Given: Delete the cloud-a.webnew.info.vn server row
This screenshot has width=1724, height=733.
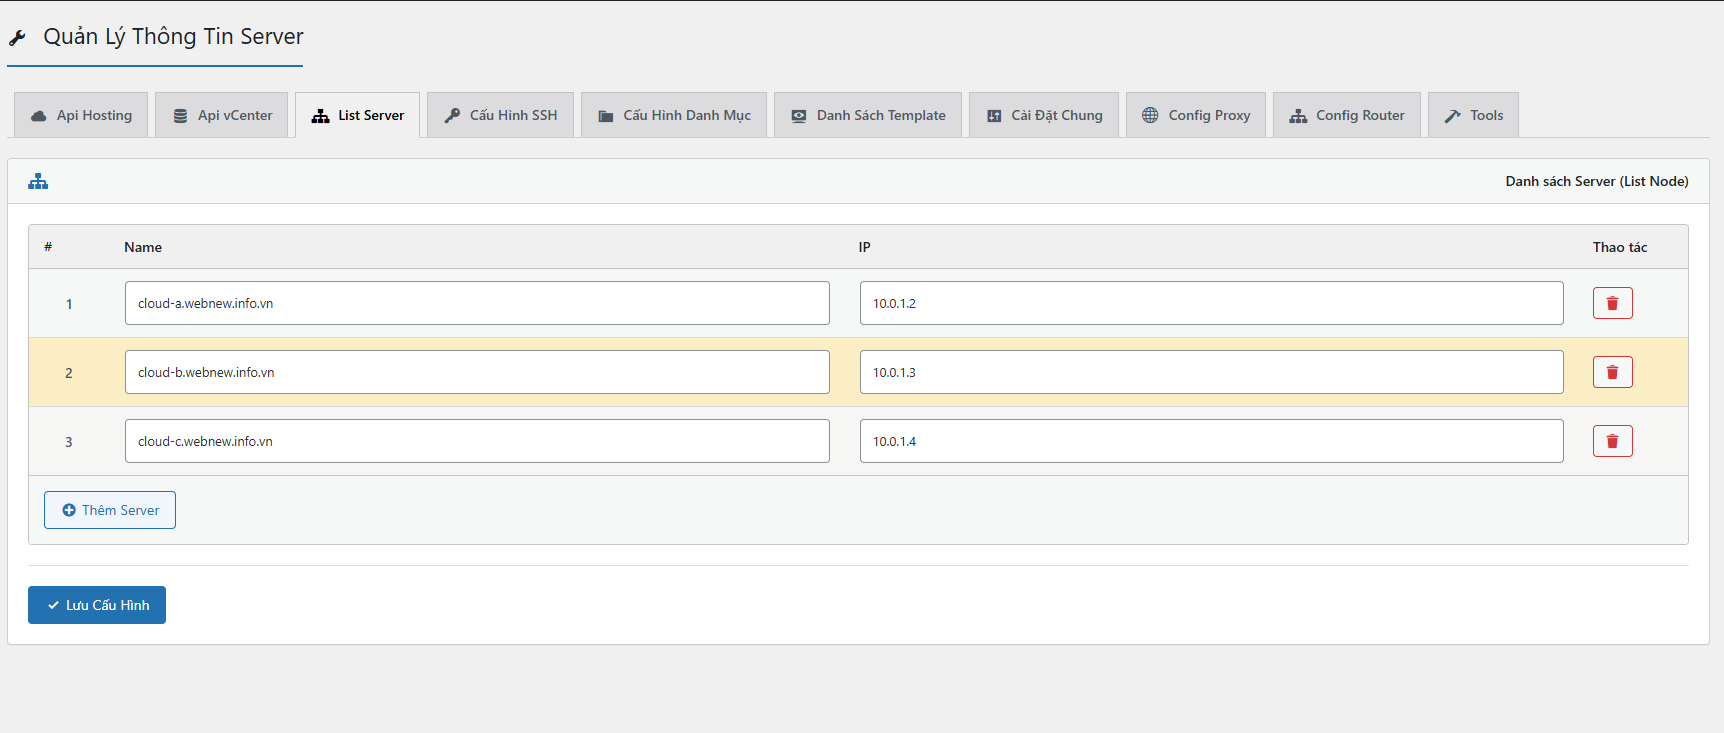Looking at the screenshot, I should [1612, 303].
